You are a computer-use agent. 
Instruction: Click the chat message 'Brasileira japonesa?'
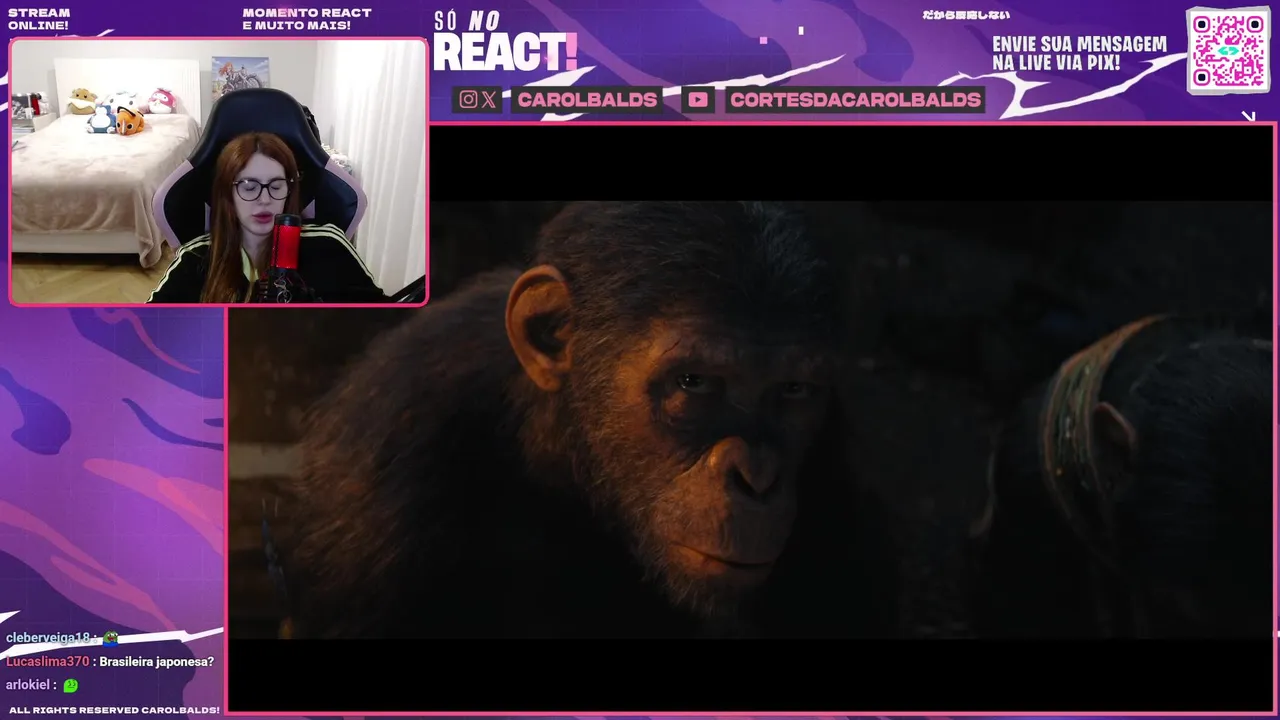pyautogui.click(x=157, y=662)
